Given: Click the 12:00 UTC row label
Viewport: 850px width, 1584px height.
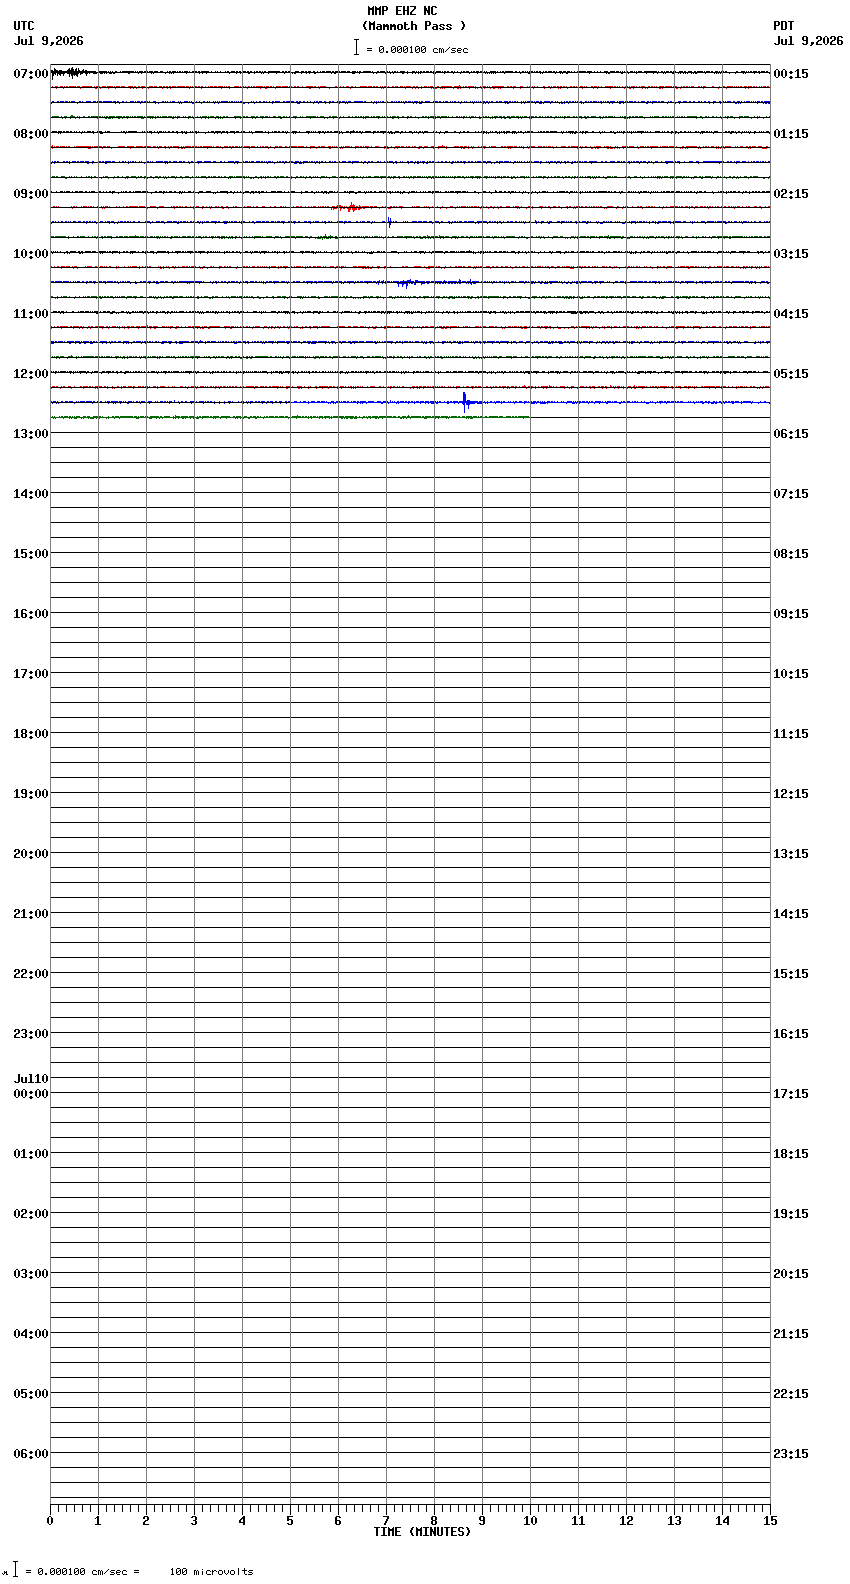Looking at the screenshot, I should pyautogui.click(x=31, y=374).
